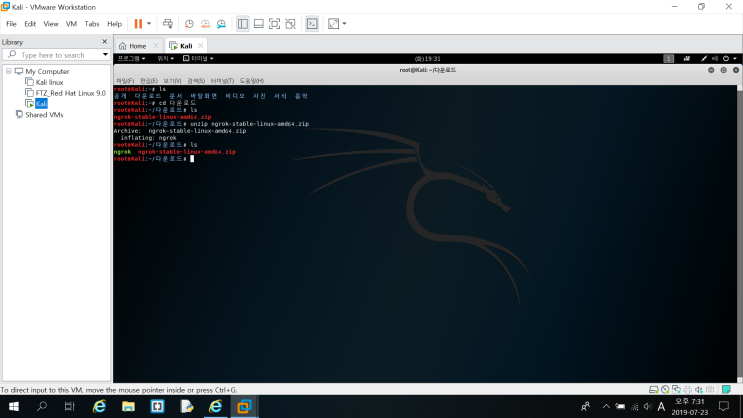This screenshot has width=743, height=418.
Task: Open Windows Task View
Action: tap(70, 406)
